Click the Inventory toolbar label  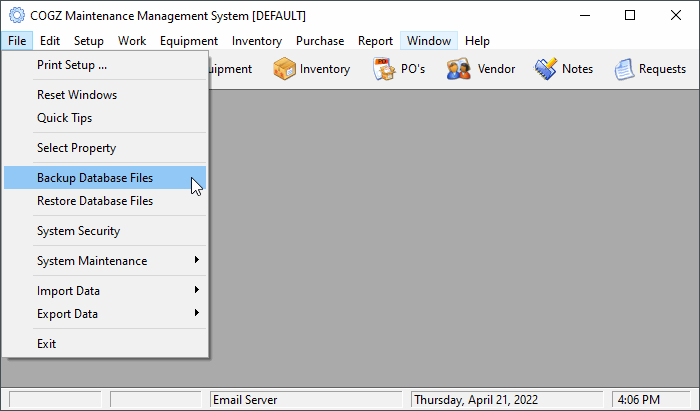coord(325,69)
